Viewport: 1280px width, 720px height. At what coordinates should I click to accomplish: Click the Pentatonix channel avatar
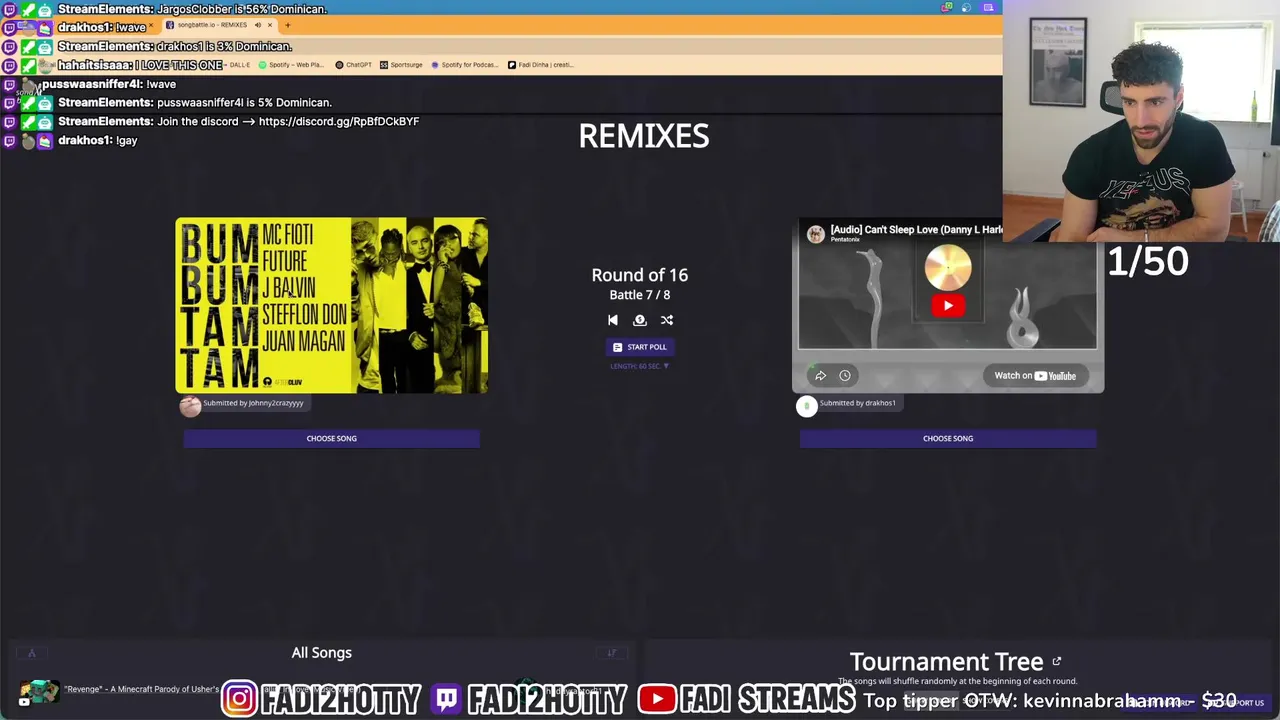[816, 234]
